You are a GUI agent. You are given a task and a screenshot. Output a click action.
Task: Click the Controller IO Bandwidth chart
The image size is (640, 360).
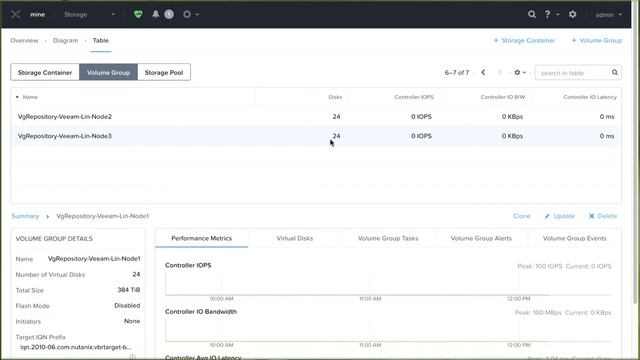388,330
